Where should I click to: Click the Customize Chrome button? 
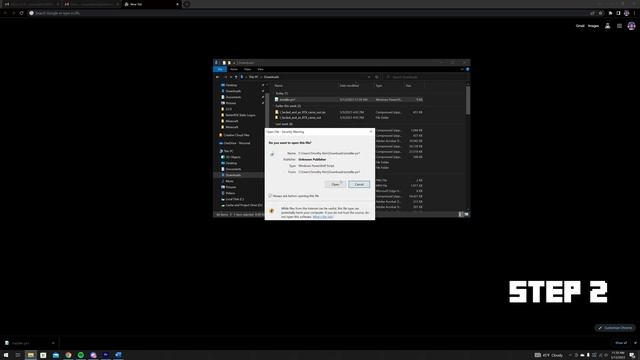click(x=615, y=328)
